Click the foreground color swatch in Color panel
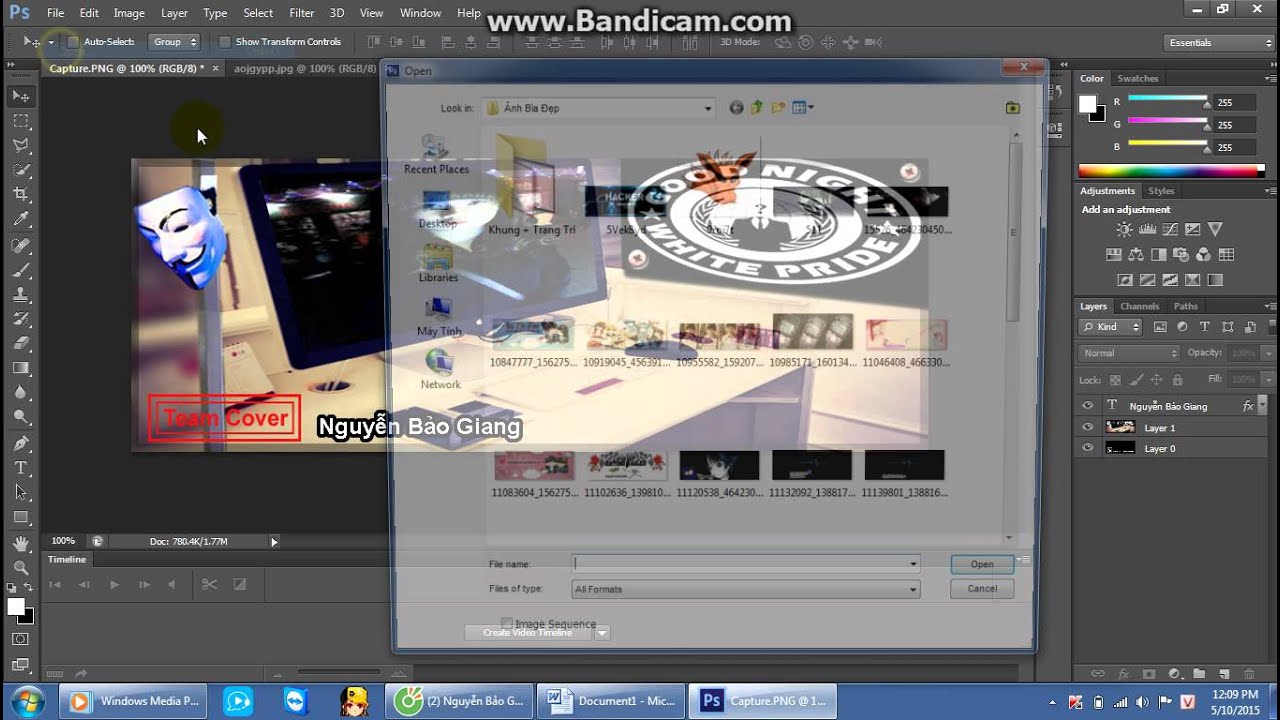The image size is (1280, 720). pyautogui.click(x=1088, y=103)
